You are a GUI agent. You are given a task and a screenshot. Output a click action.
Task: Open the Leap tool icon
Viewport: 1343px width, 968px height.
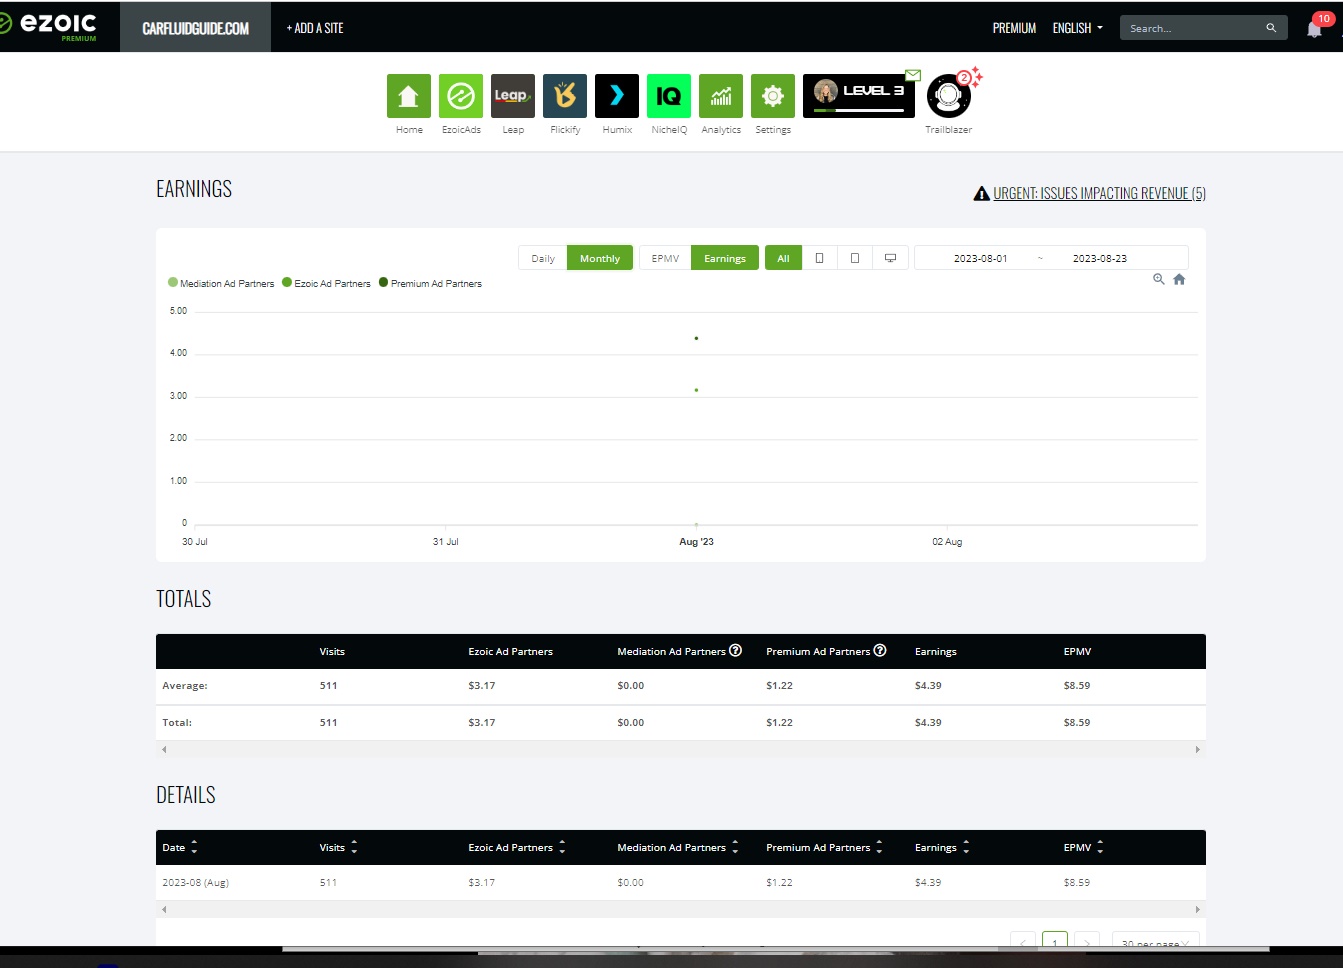(513, 96)
